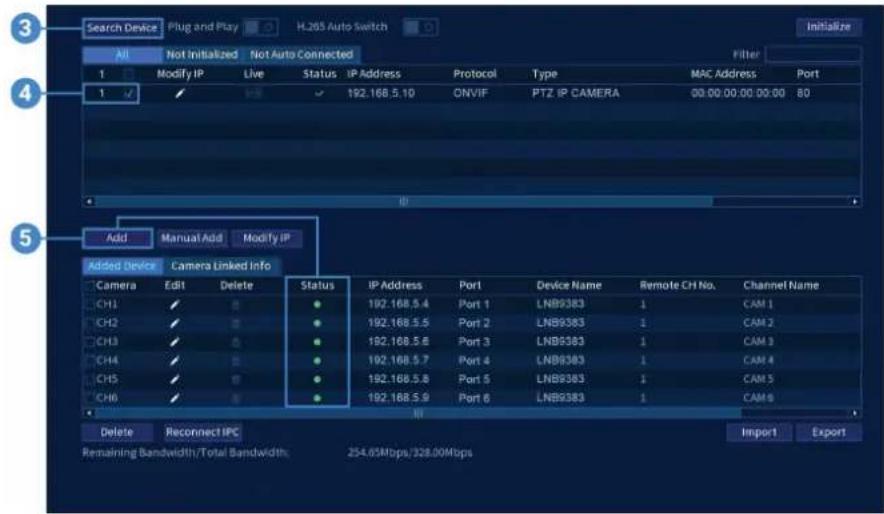Open the Camera Linked Info tab

coord(221,265)
